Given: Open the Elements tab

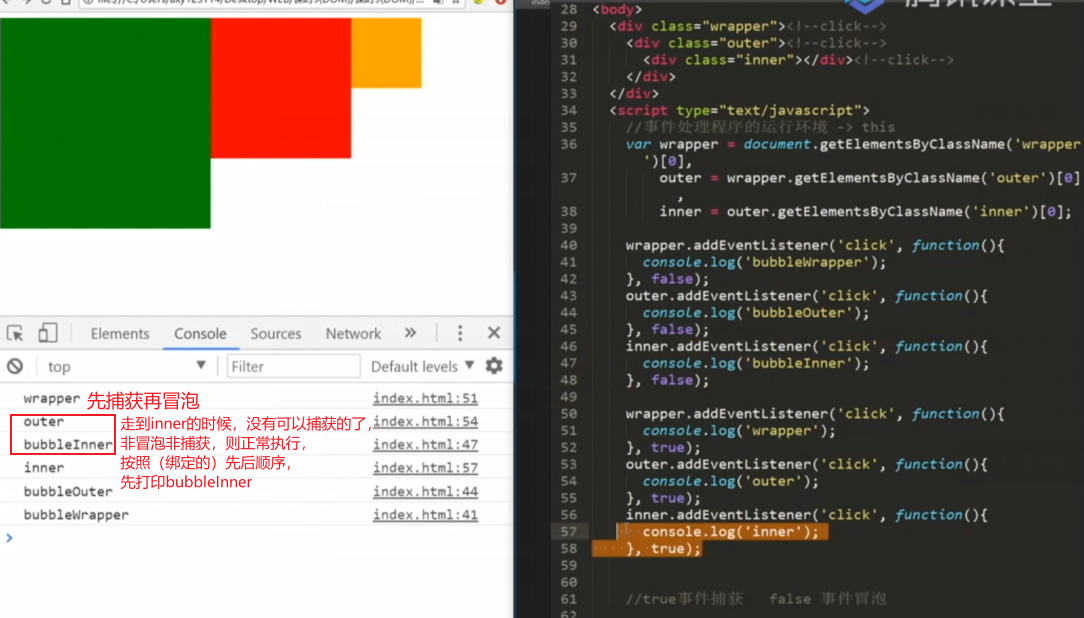Looking at the screenshot, I should pos(120,333).
